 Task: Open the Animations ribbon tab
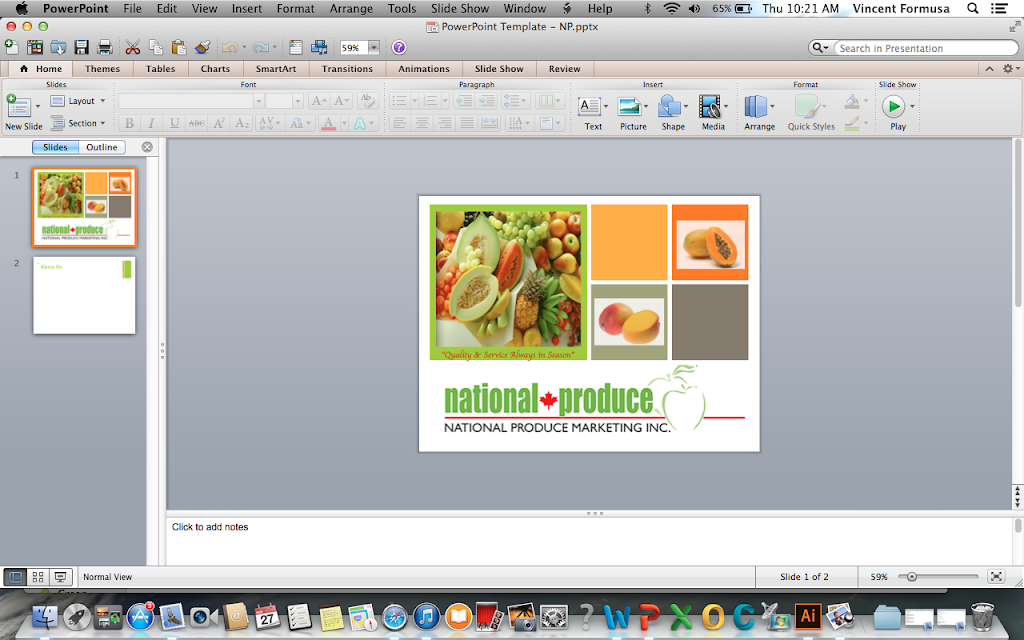pos(424,69)
